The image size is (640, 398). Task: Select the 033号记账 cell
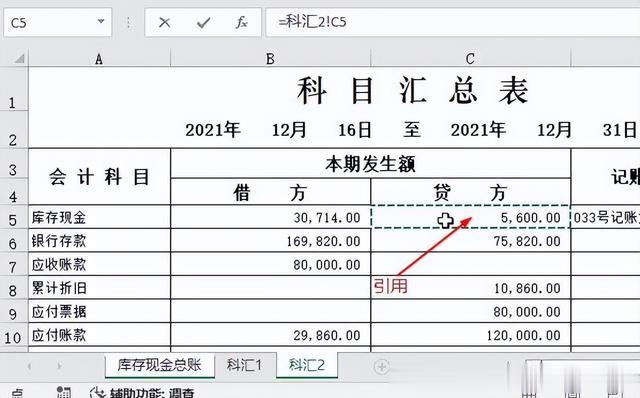pyautogui.click(x=605, y=217)
